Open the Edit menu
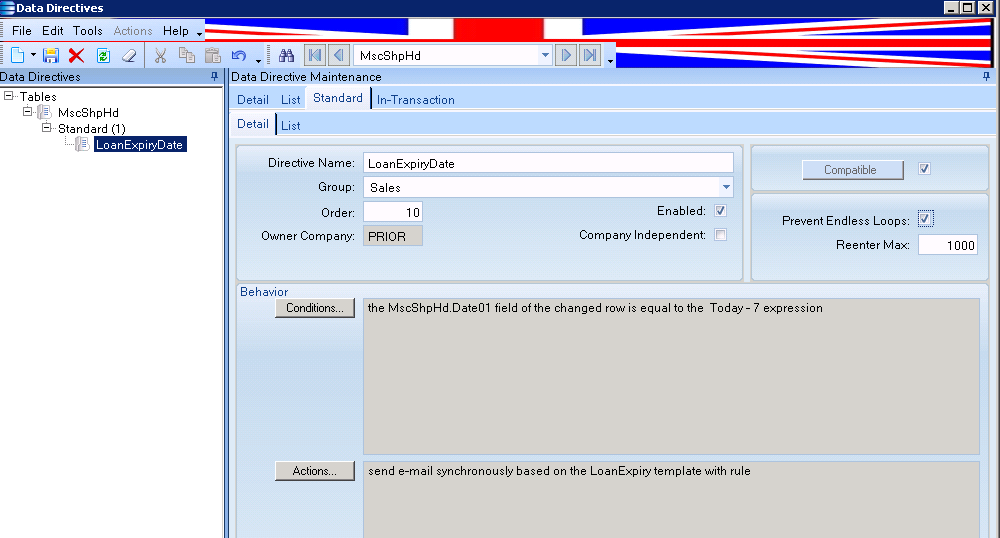1000x538 pixels. 52,31
